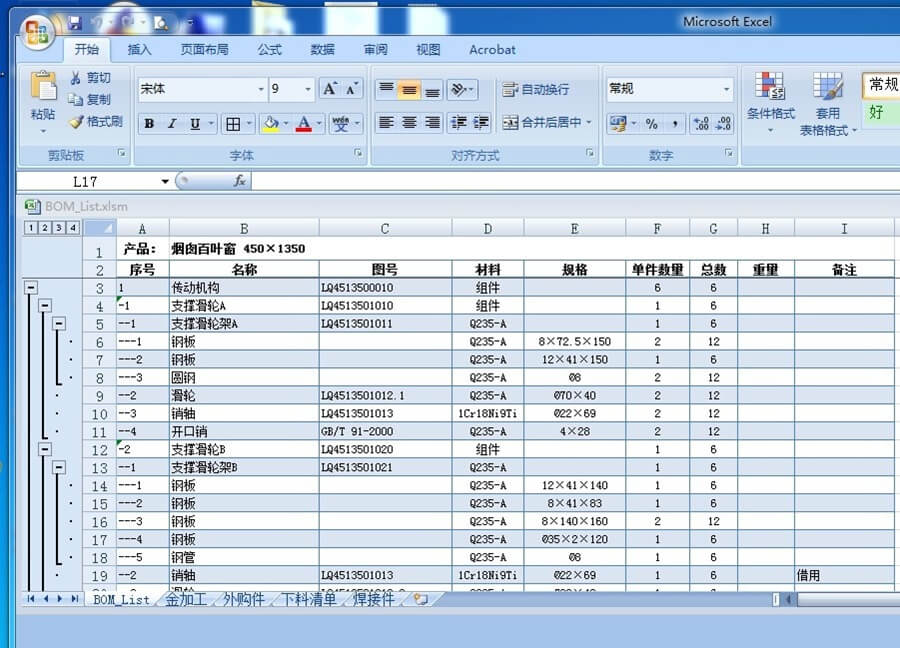Open the 金加工 sheet tab
The height and width of the screenshot is (648, 900).
click(186, 599)
